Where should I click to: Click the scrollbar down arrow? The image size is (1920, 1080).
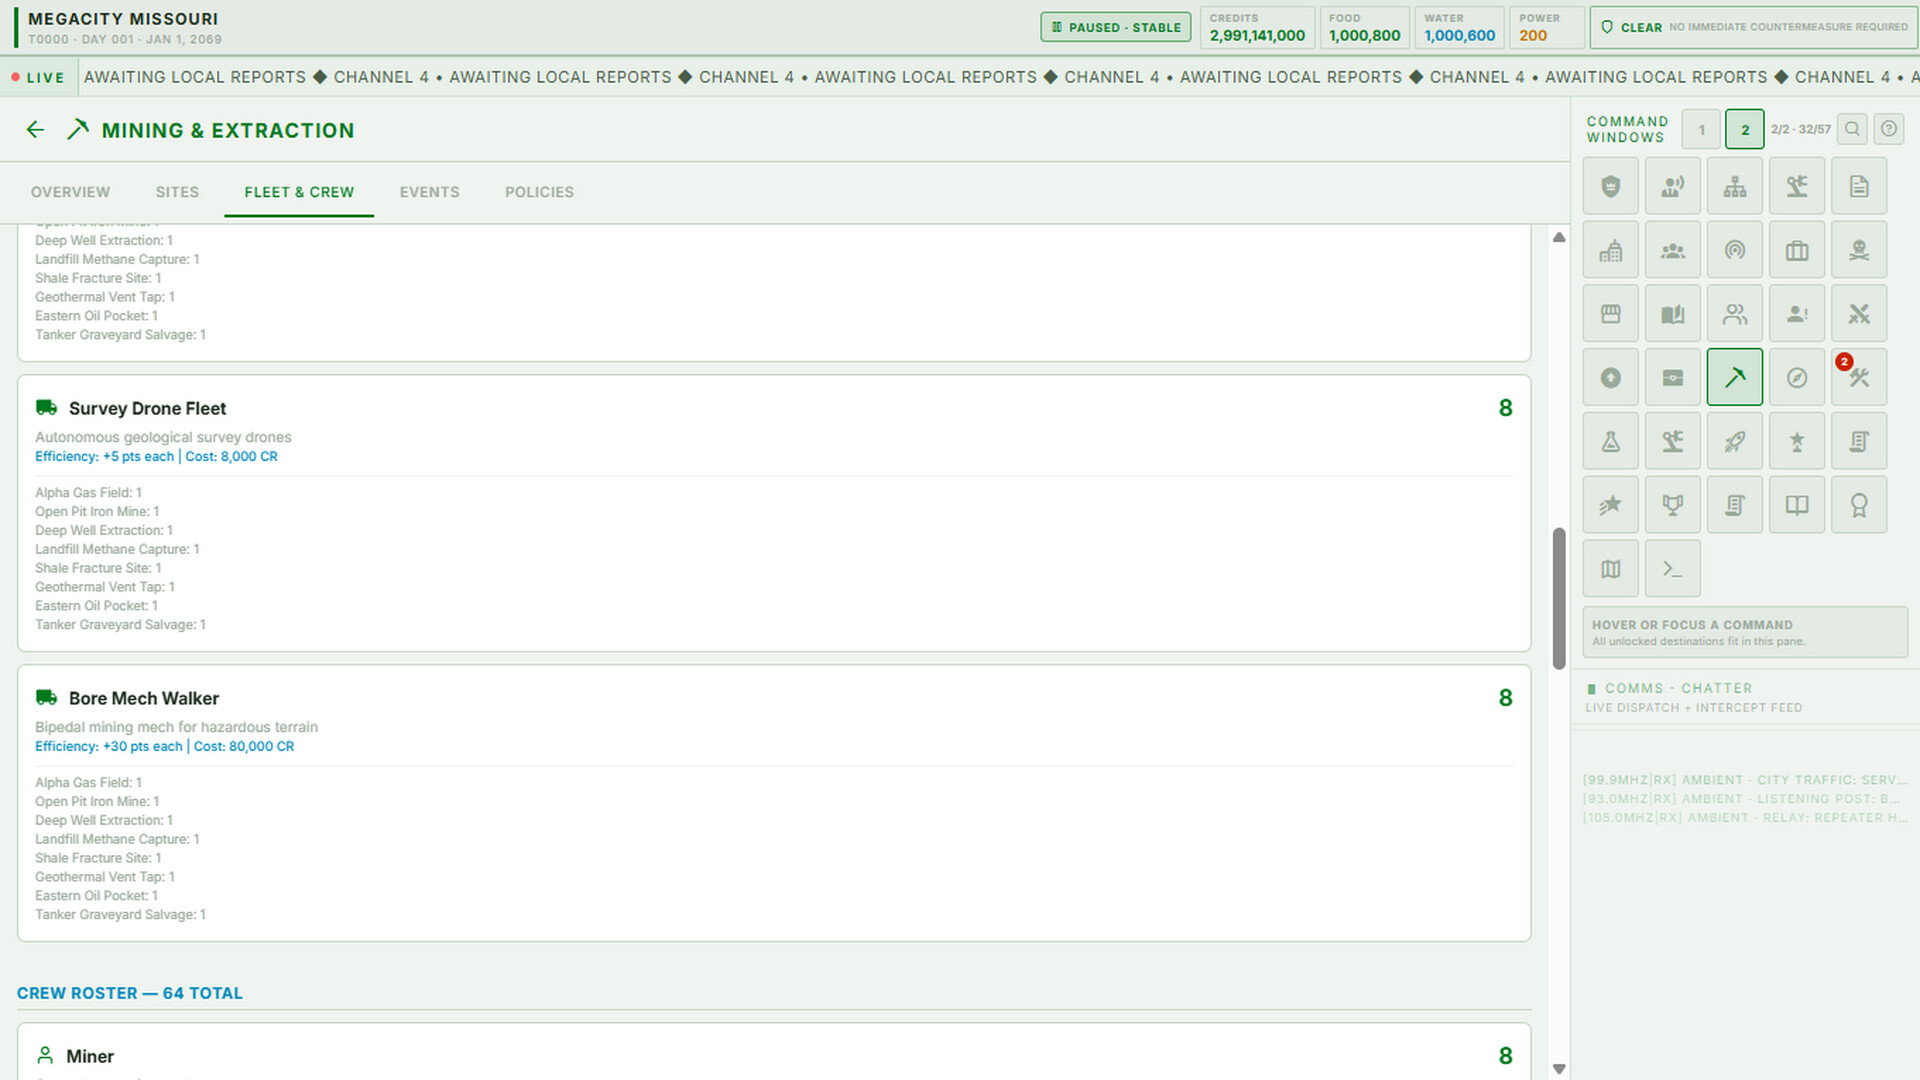(x=1558, y=1069)
